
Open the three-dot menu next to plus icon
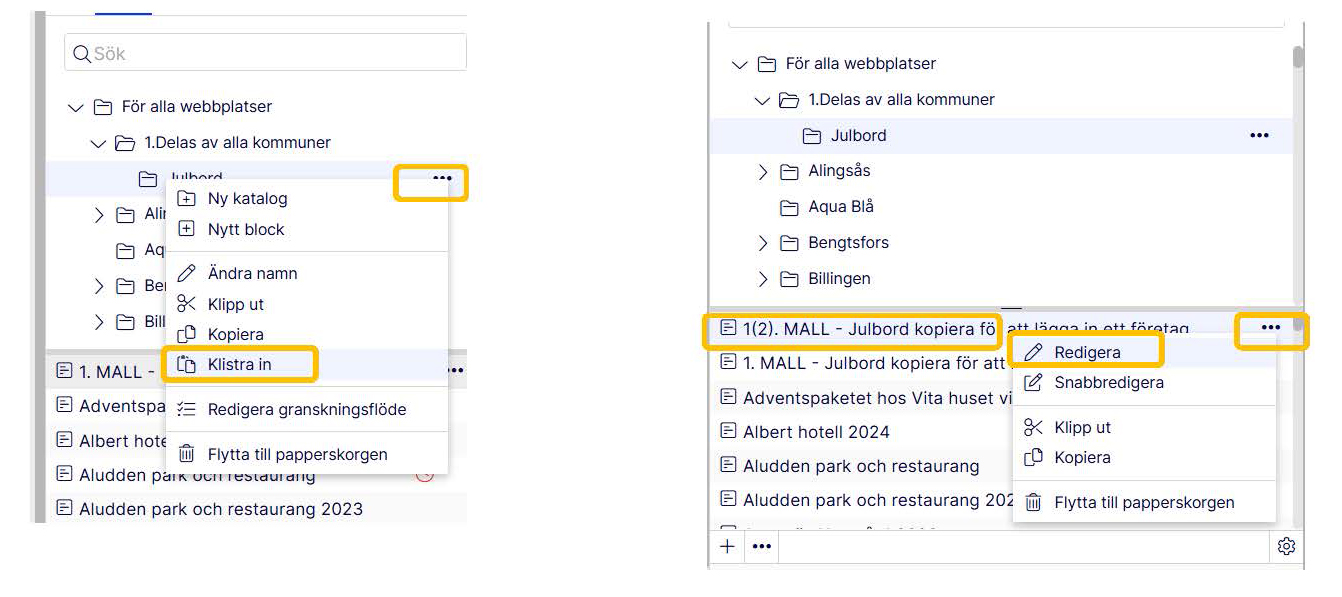762,546
